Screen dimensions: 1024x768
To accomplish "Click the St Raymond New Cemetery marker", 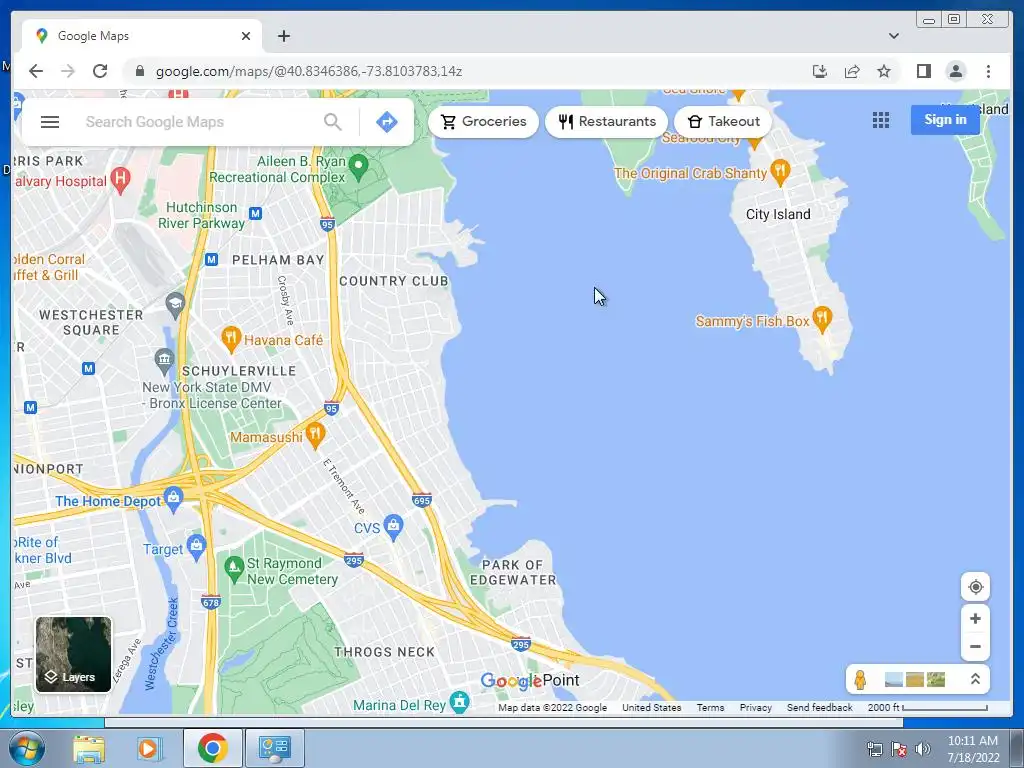I will pos(234,569).
